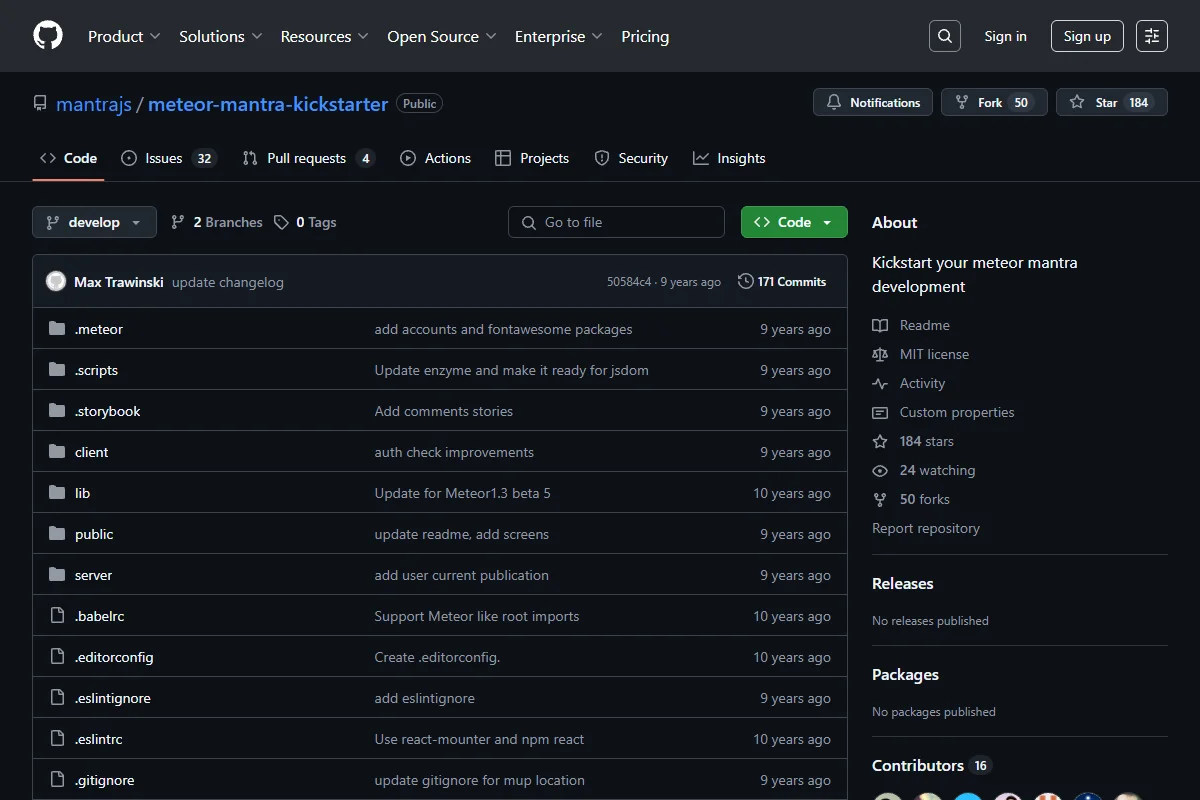Screen dimensions: 1200x800
Task: Switch to the Issues tab
Action: pos(168,158)
